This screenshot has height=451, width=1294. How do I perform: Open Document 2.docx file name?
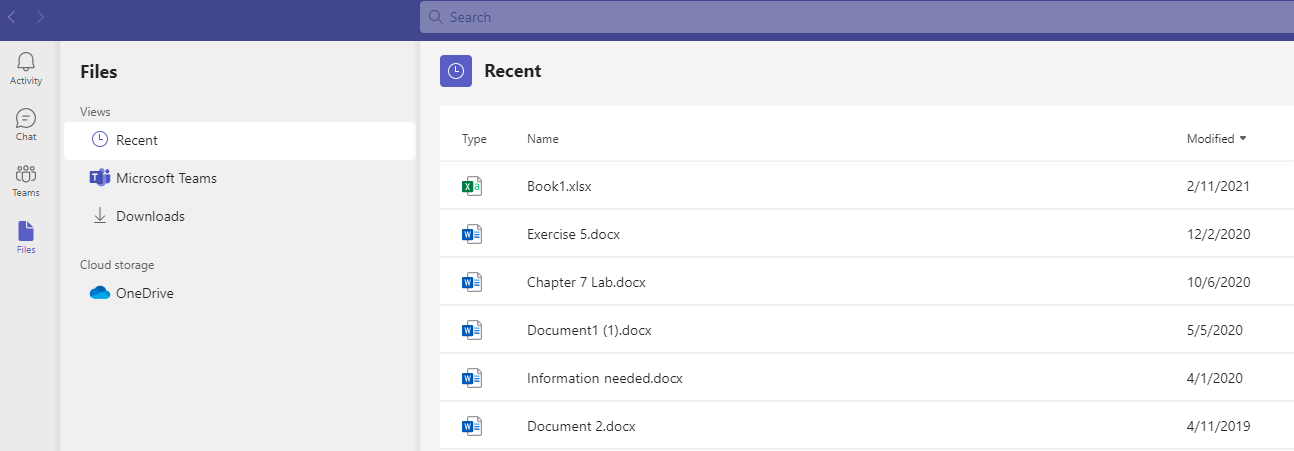pyautogui.click(x=581, y=426)
